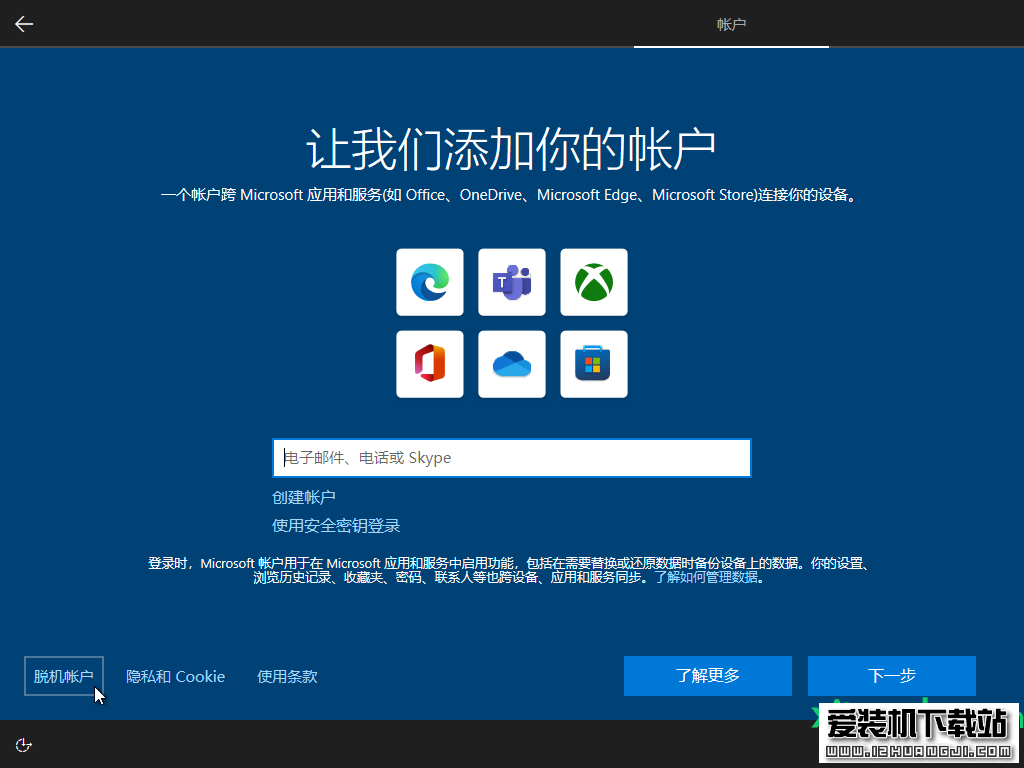Click the 了解更多 button

(708, 676)
